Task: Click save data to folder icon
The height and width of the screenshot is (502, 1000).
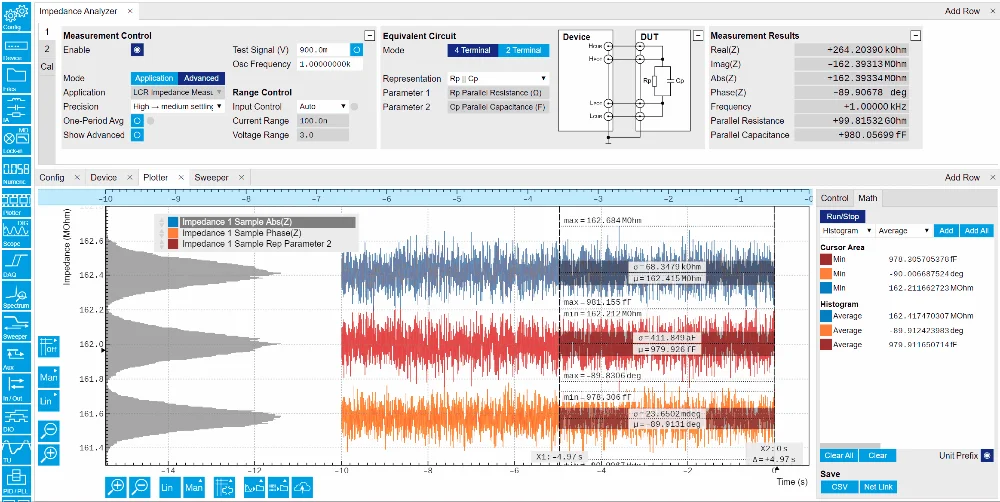Action: pos(279,487)
